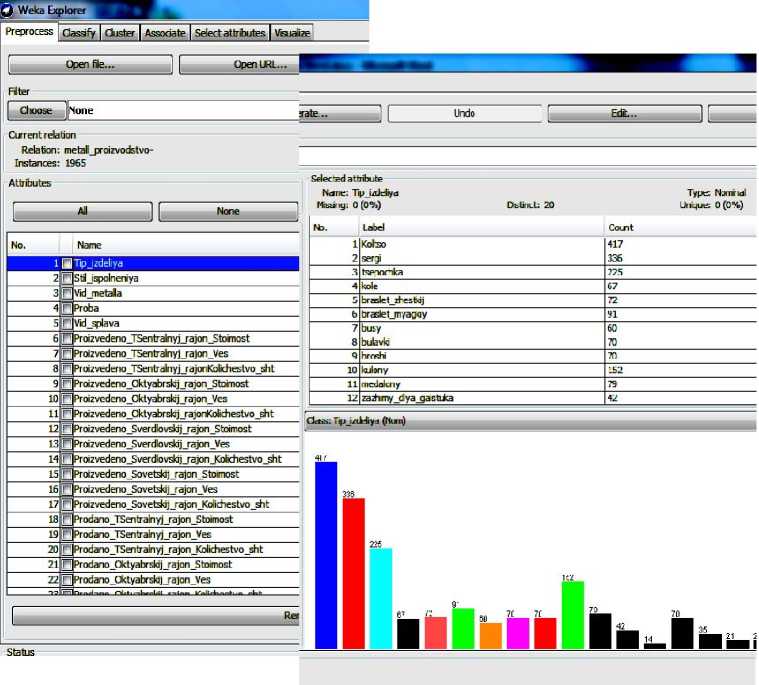The height and width of the screenshot is (685, 759).
Task: Open the Associate tab
Action: (165, 33)
